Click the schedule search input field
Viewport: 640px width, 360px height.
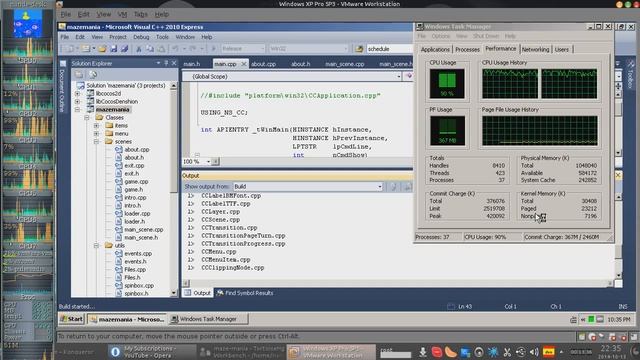[390, 49]
